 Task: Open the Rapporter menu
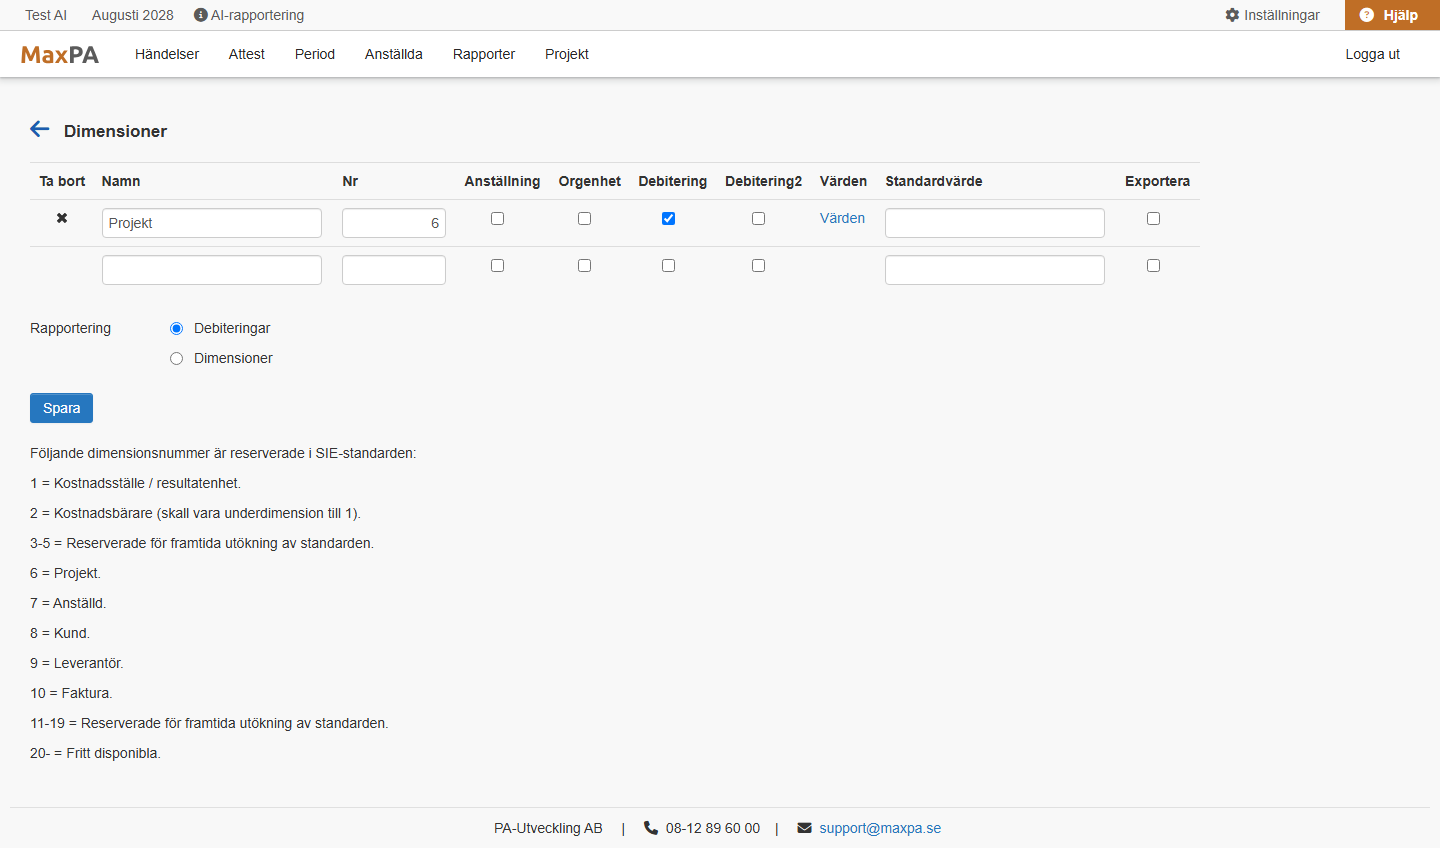pos(484,54)
